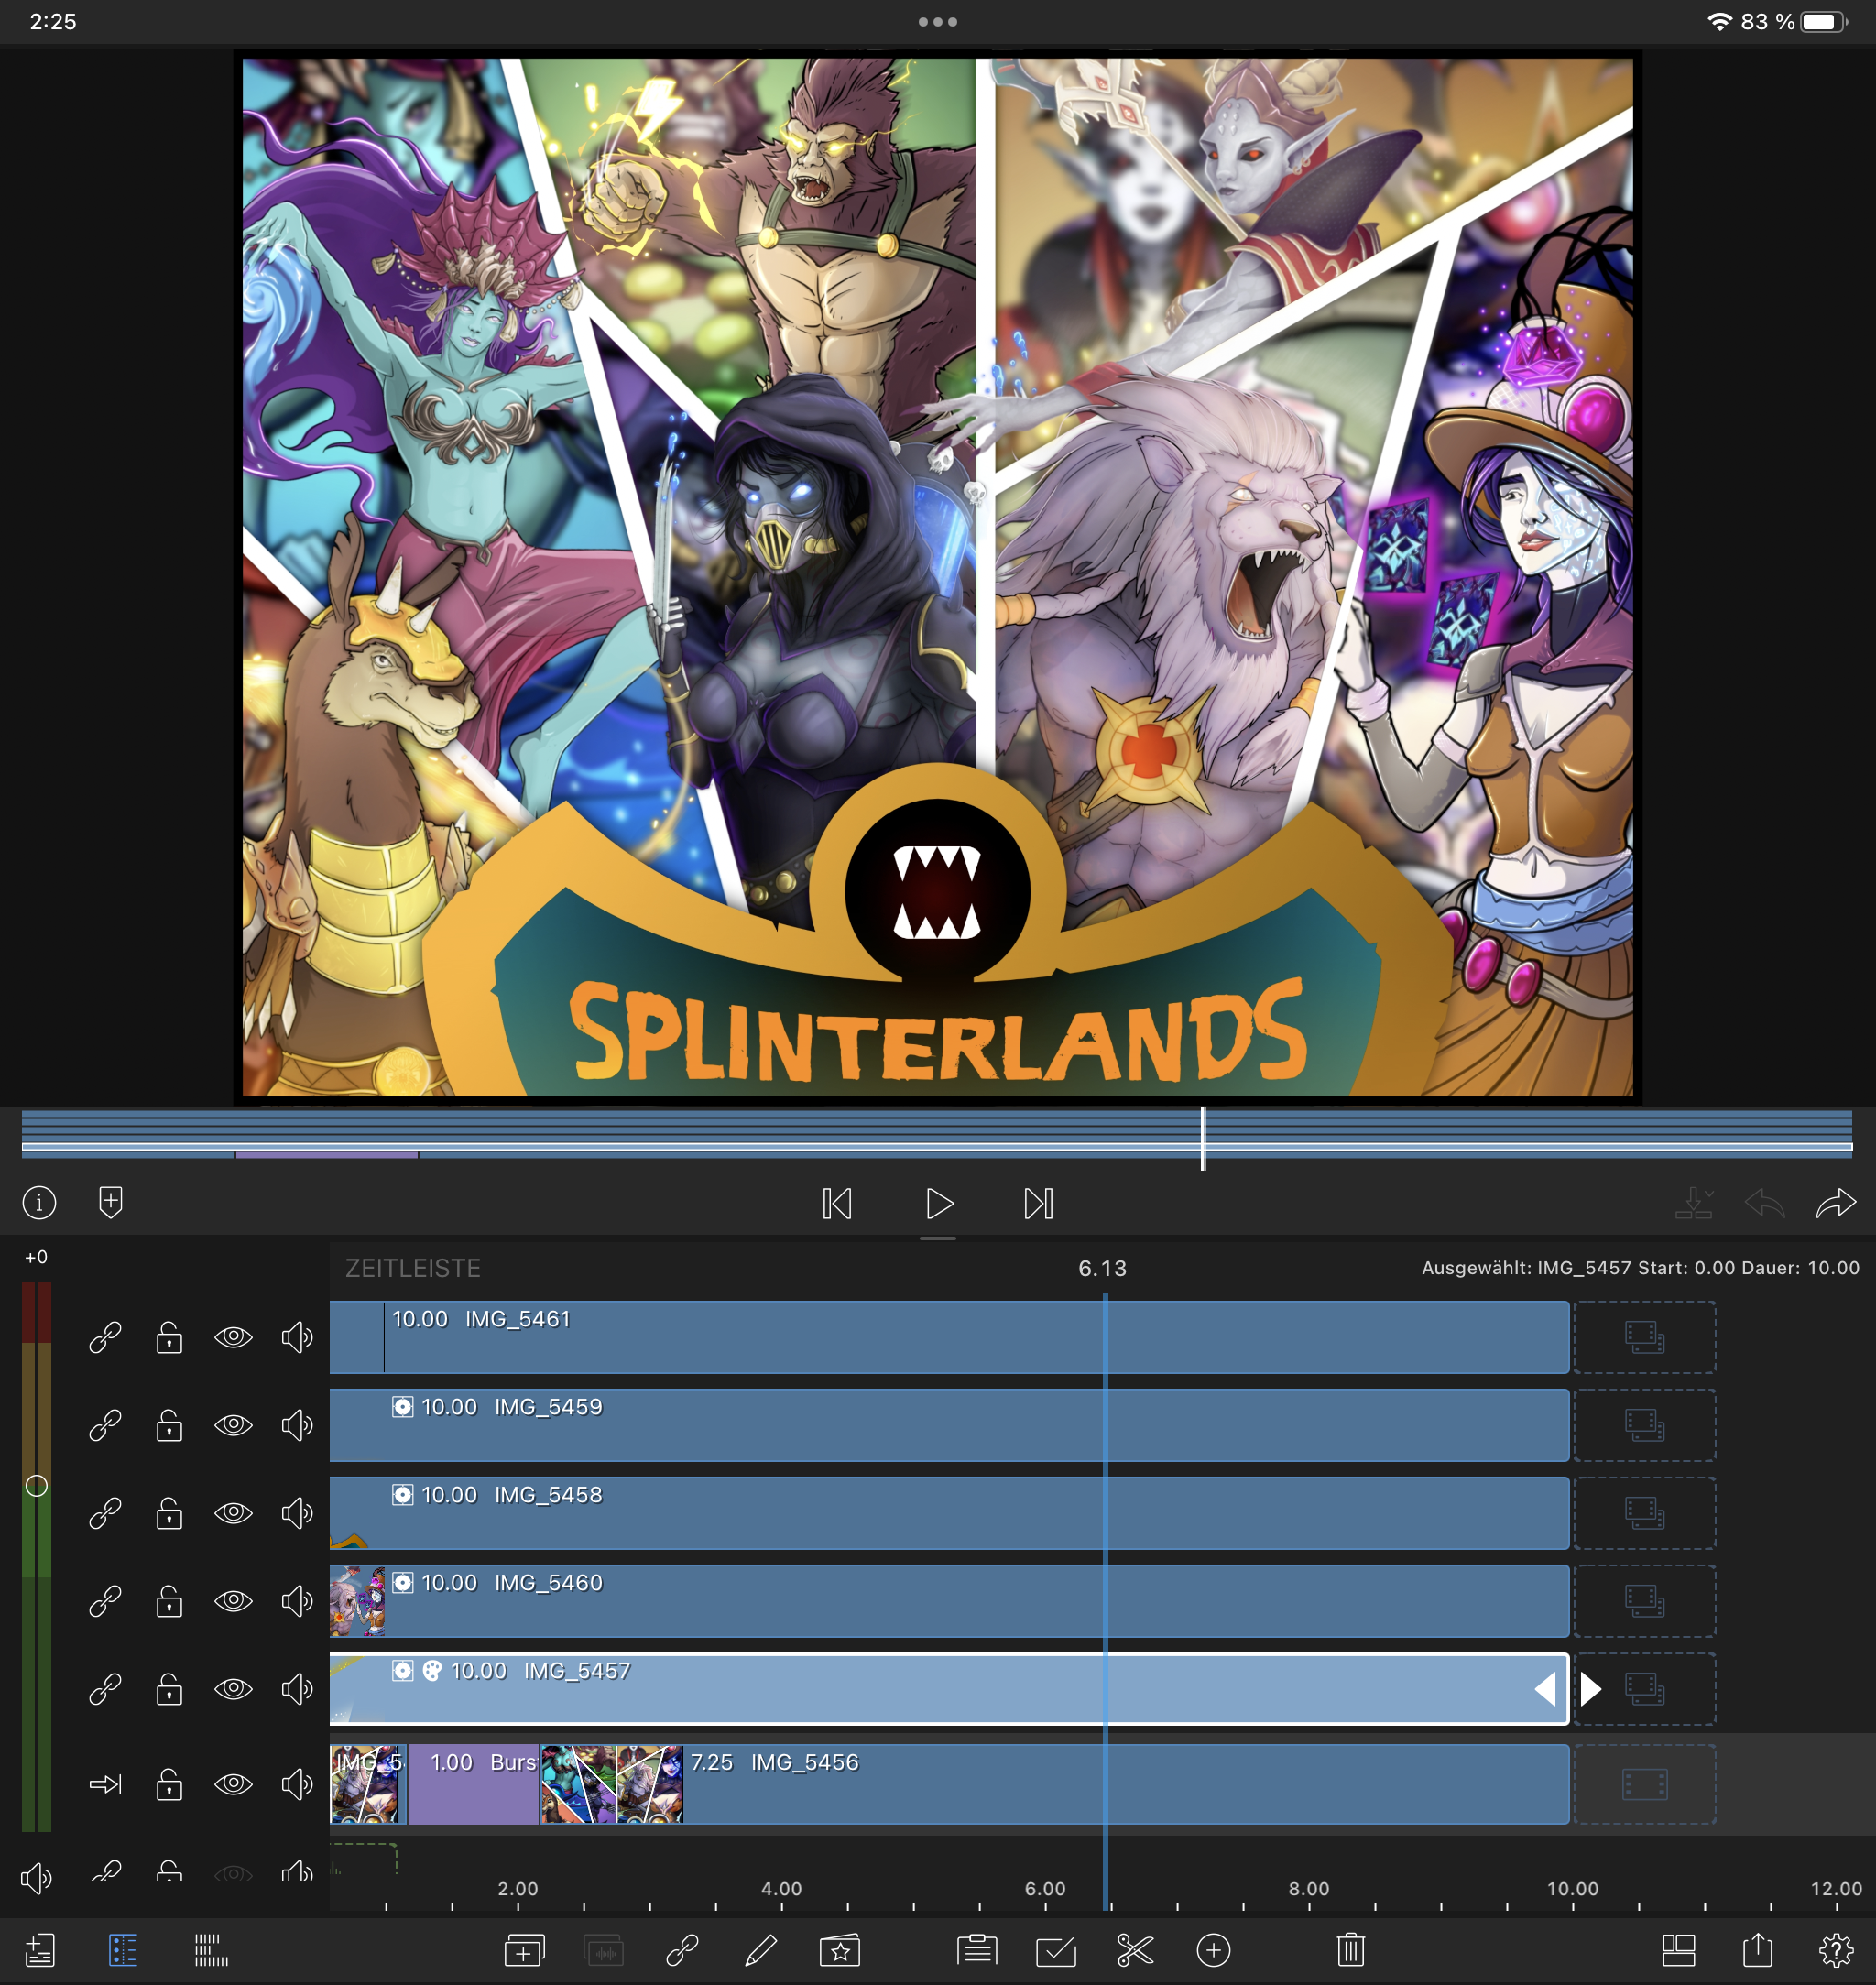Tap empty clip placeholder on IMG_5461 track

[1645, 1337]
